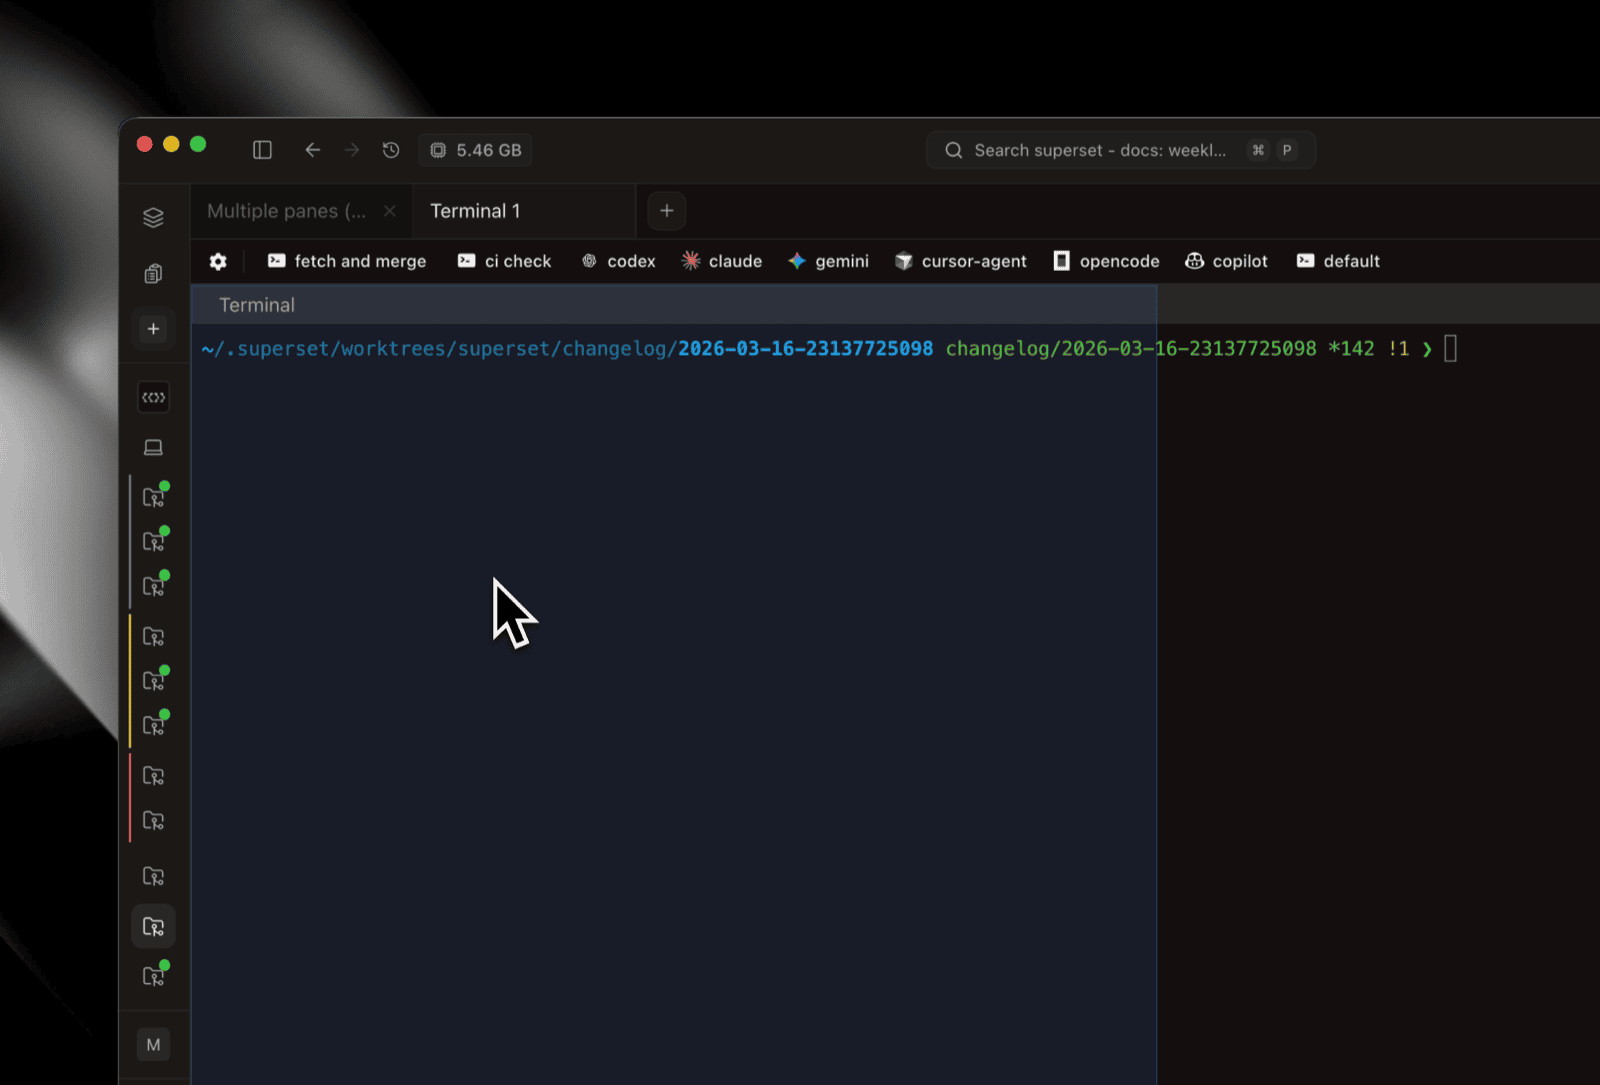This screenshot has height=1085, width=1600.
Task: Click the M user avatar
Action: point(153,1045)
